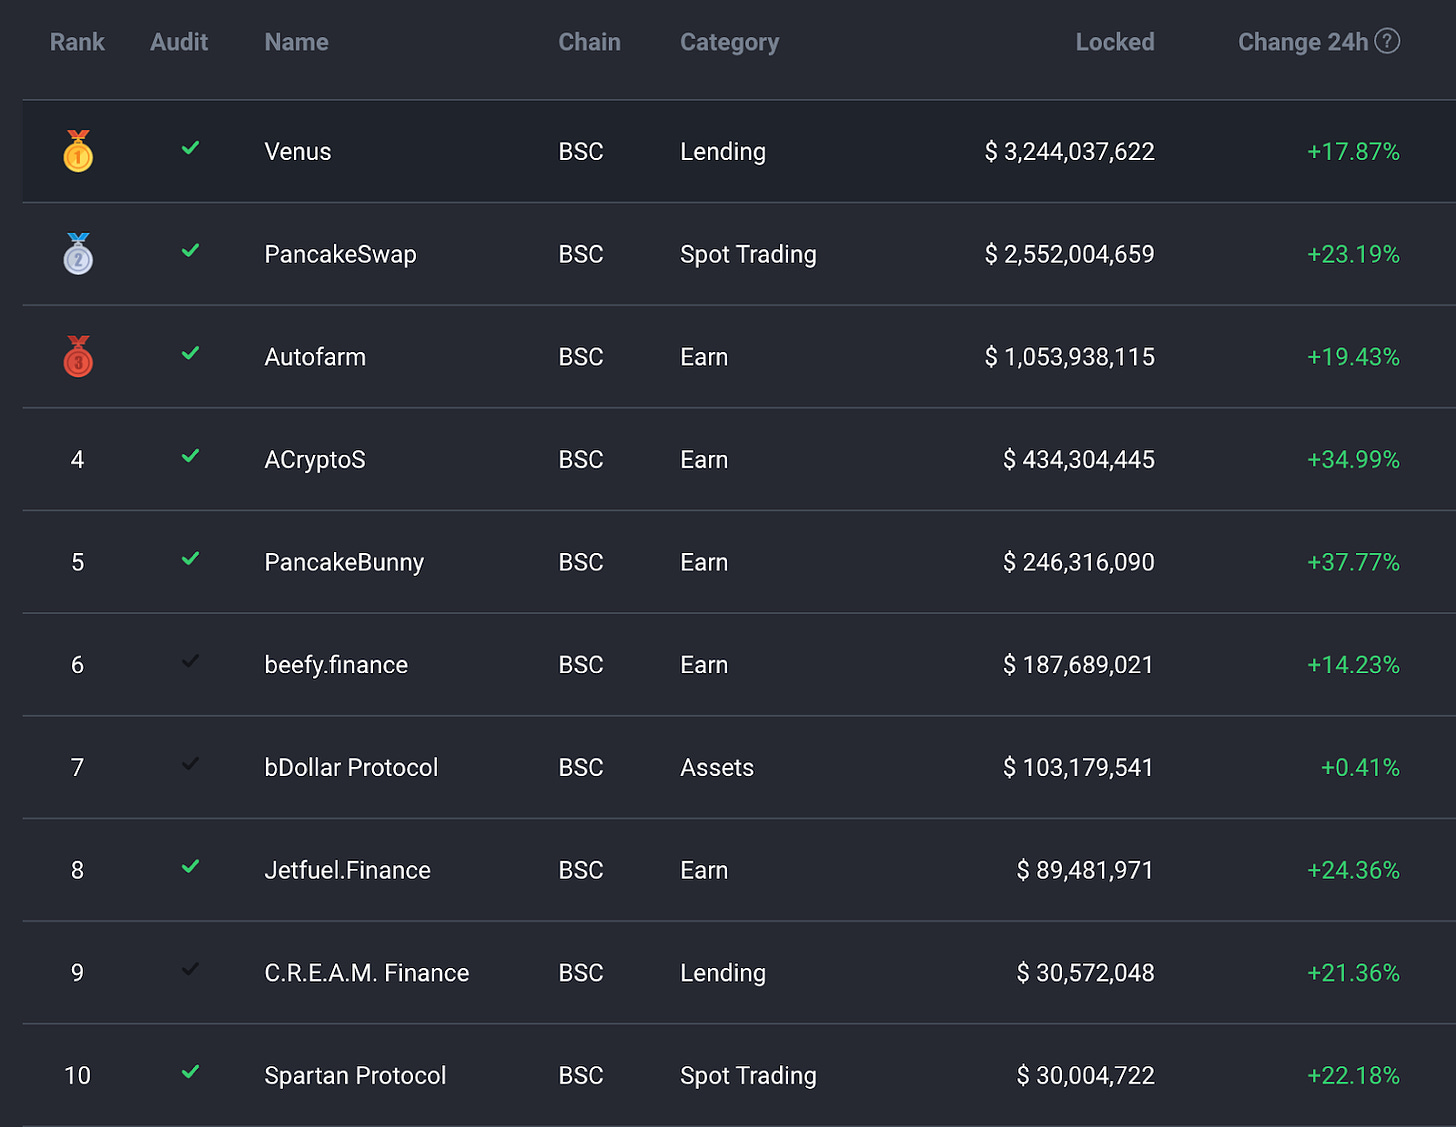
Task: Click the Spot Trading category in the Spartan Protocol row
Action: coord(748,1075)
